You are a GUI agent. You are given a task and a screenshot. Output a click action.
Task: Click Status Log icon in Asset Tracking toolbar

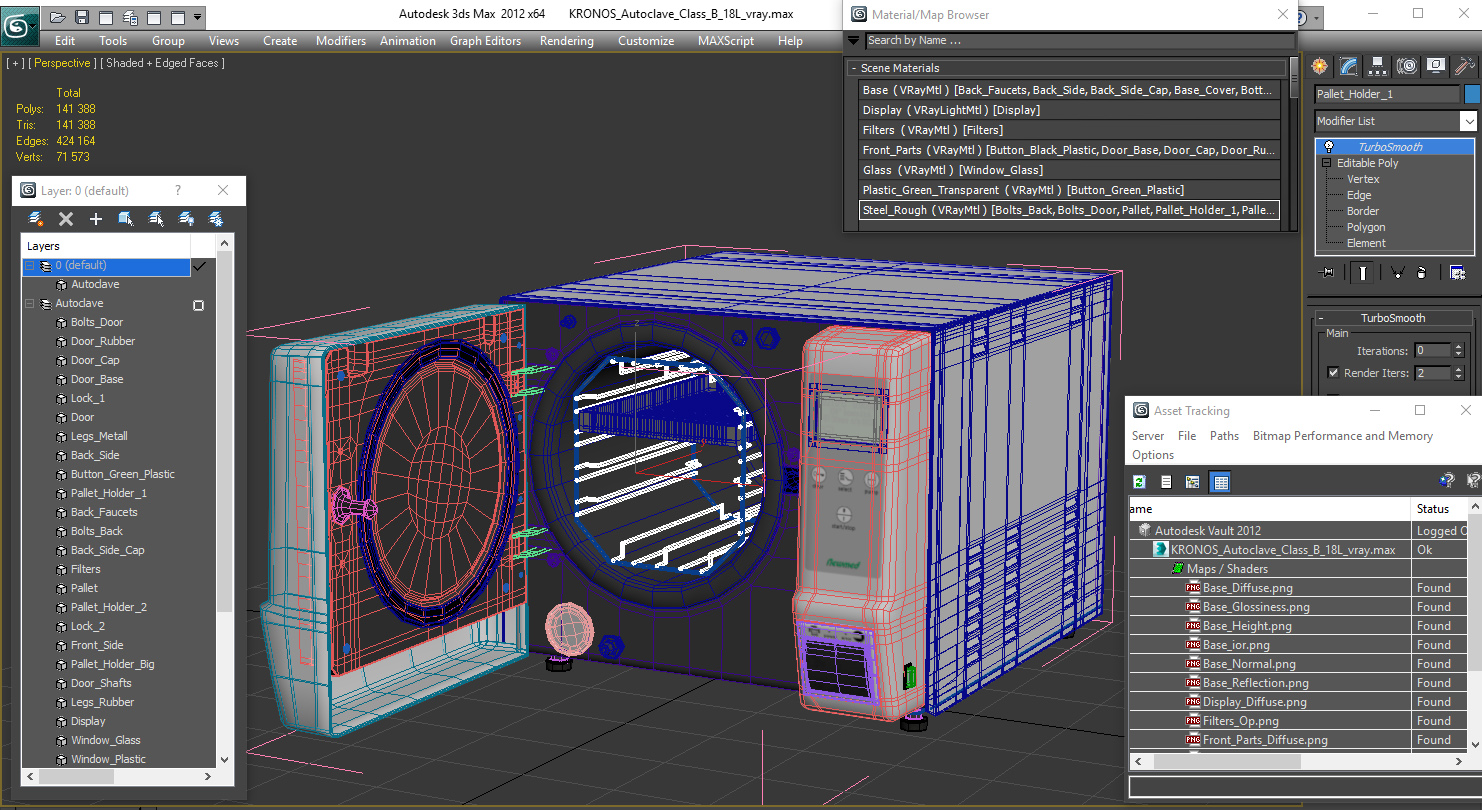(x=1166, y=482)
